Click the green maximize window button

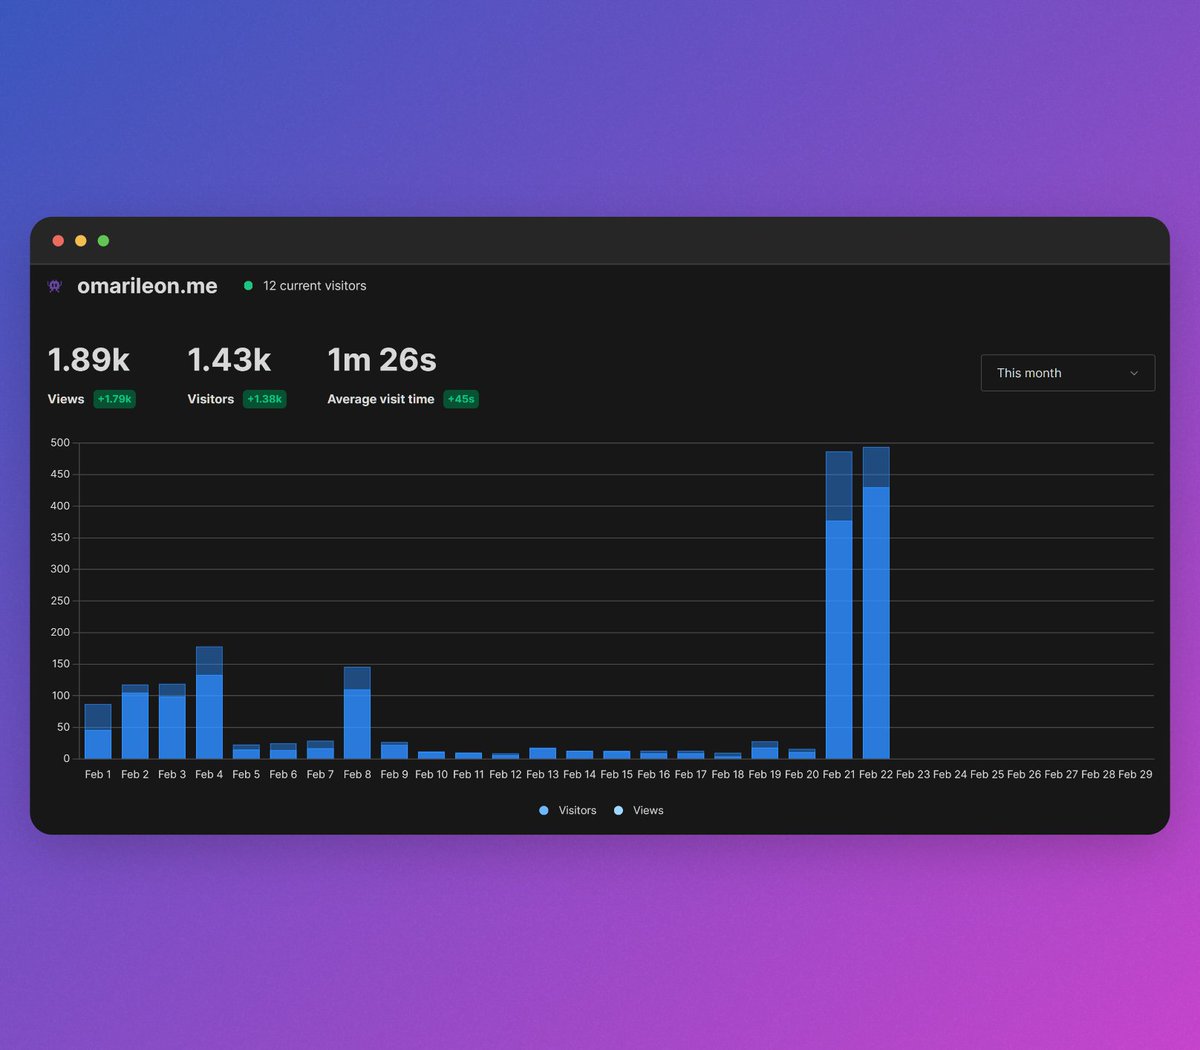(x=103, y=241)
